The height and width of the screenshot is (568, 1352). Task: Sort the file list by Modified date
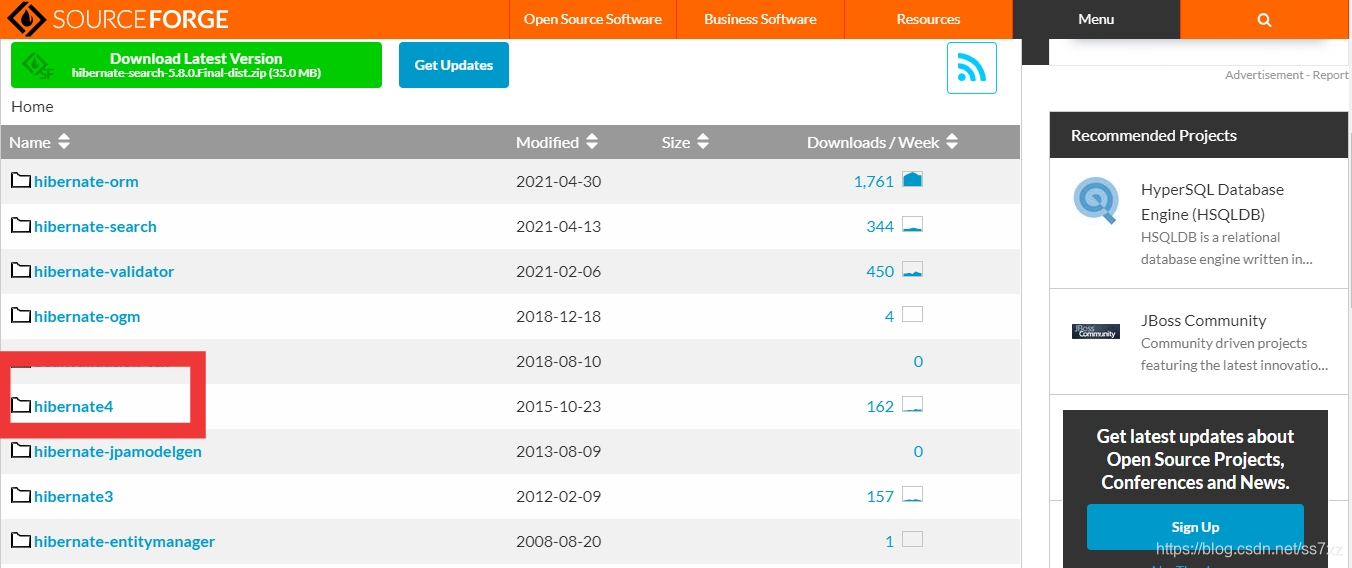coord(557,142)
